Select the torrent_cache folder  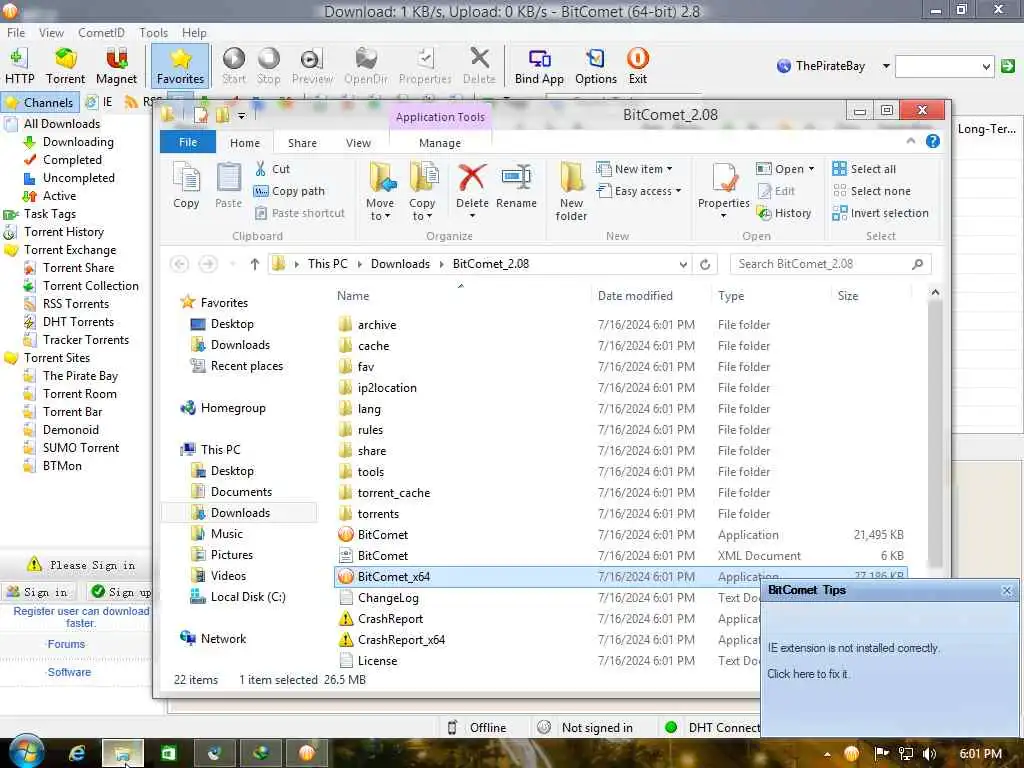click(393, 492)
